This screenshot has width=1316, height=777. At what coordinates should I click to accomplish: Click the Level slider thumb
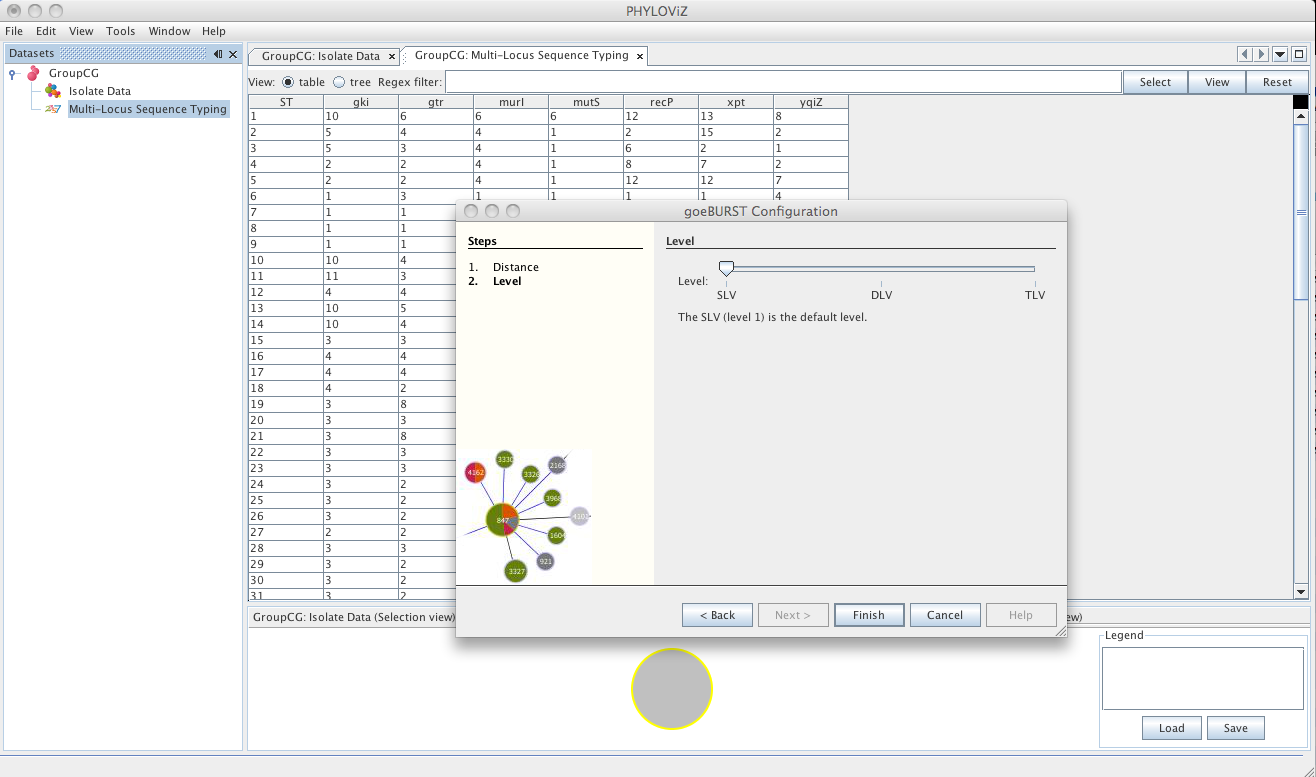(727, 268)
